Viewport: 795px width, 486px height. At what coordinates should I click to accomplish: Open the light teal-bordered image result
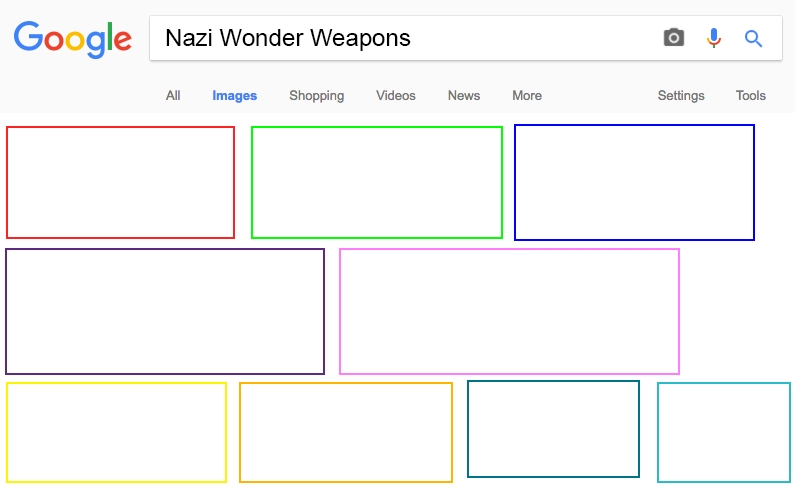(x=724, y=432)
